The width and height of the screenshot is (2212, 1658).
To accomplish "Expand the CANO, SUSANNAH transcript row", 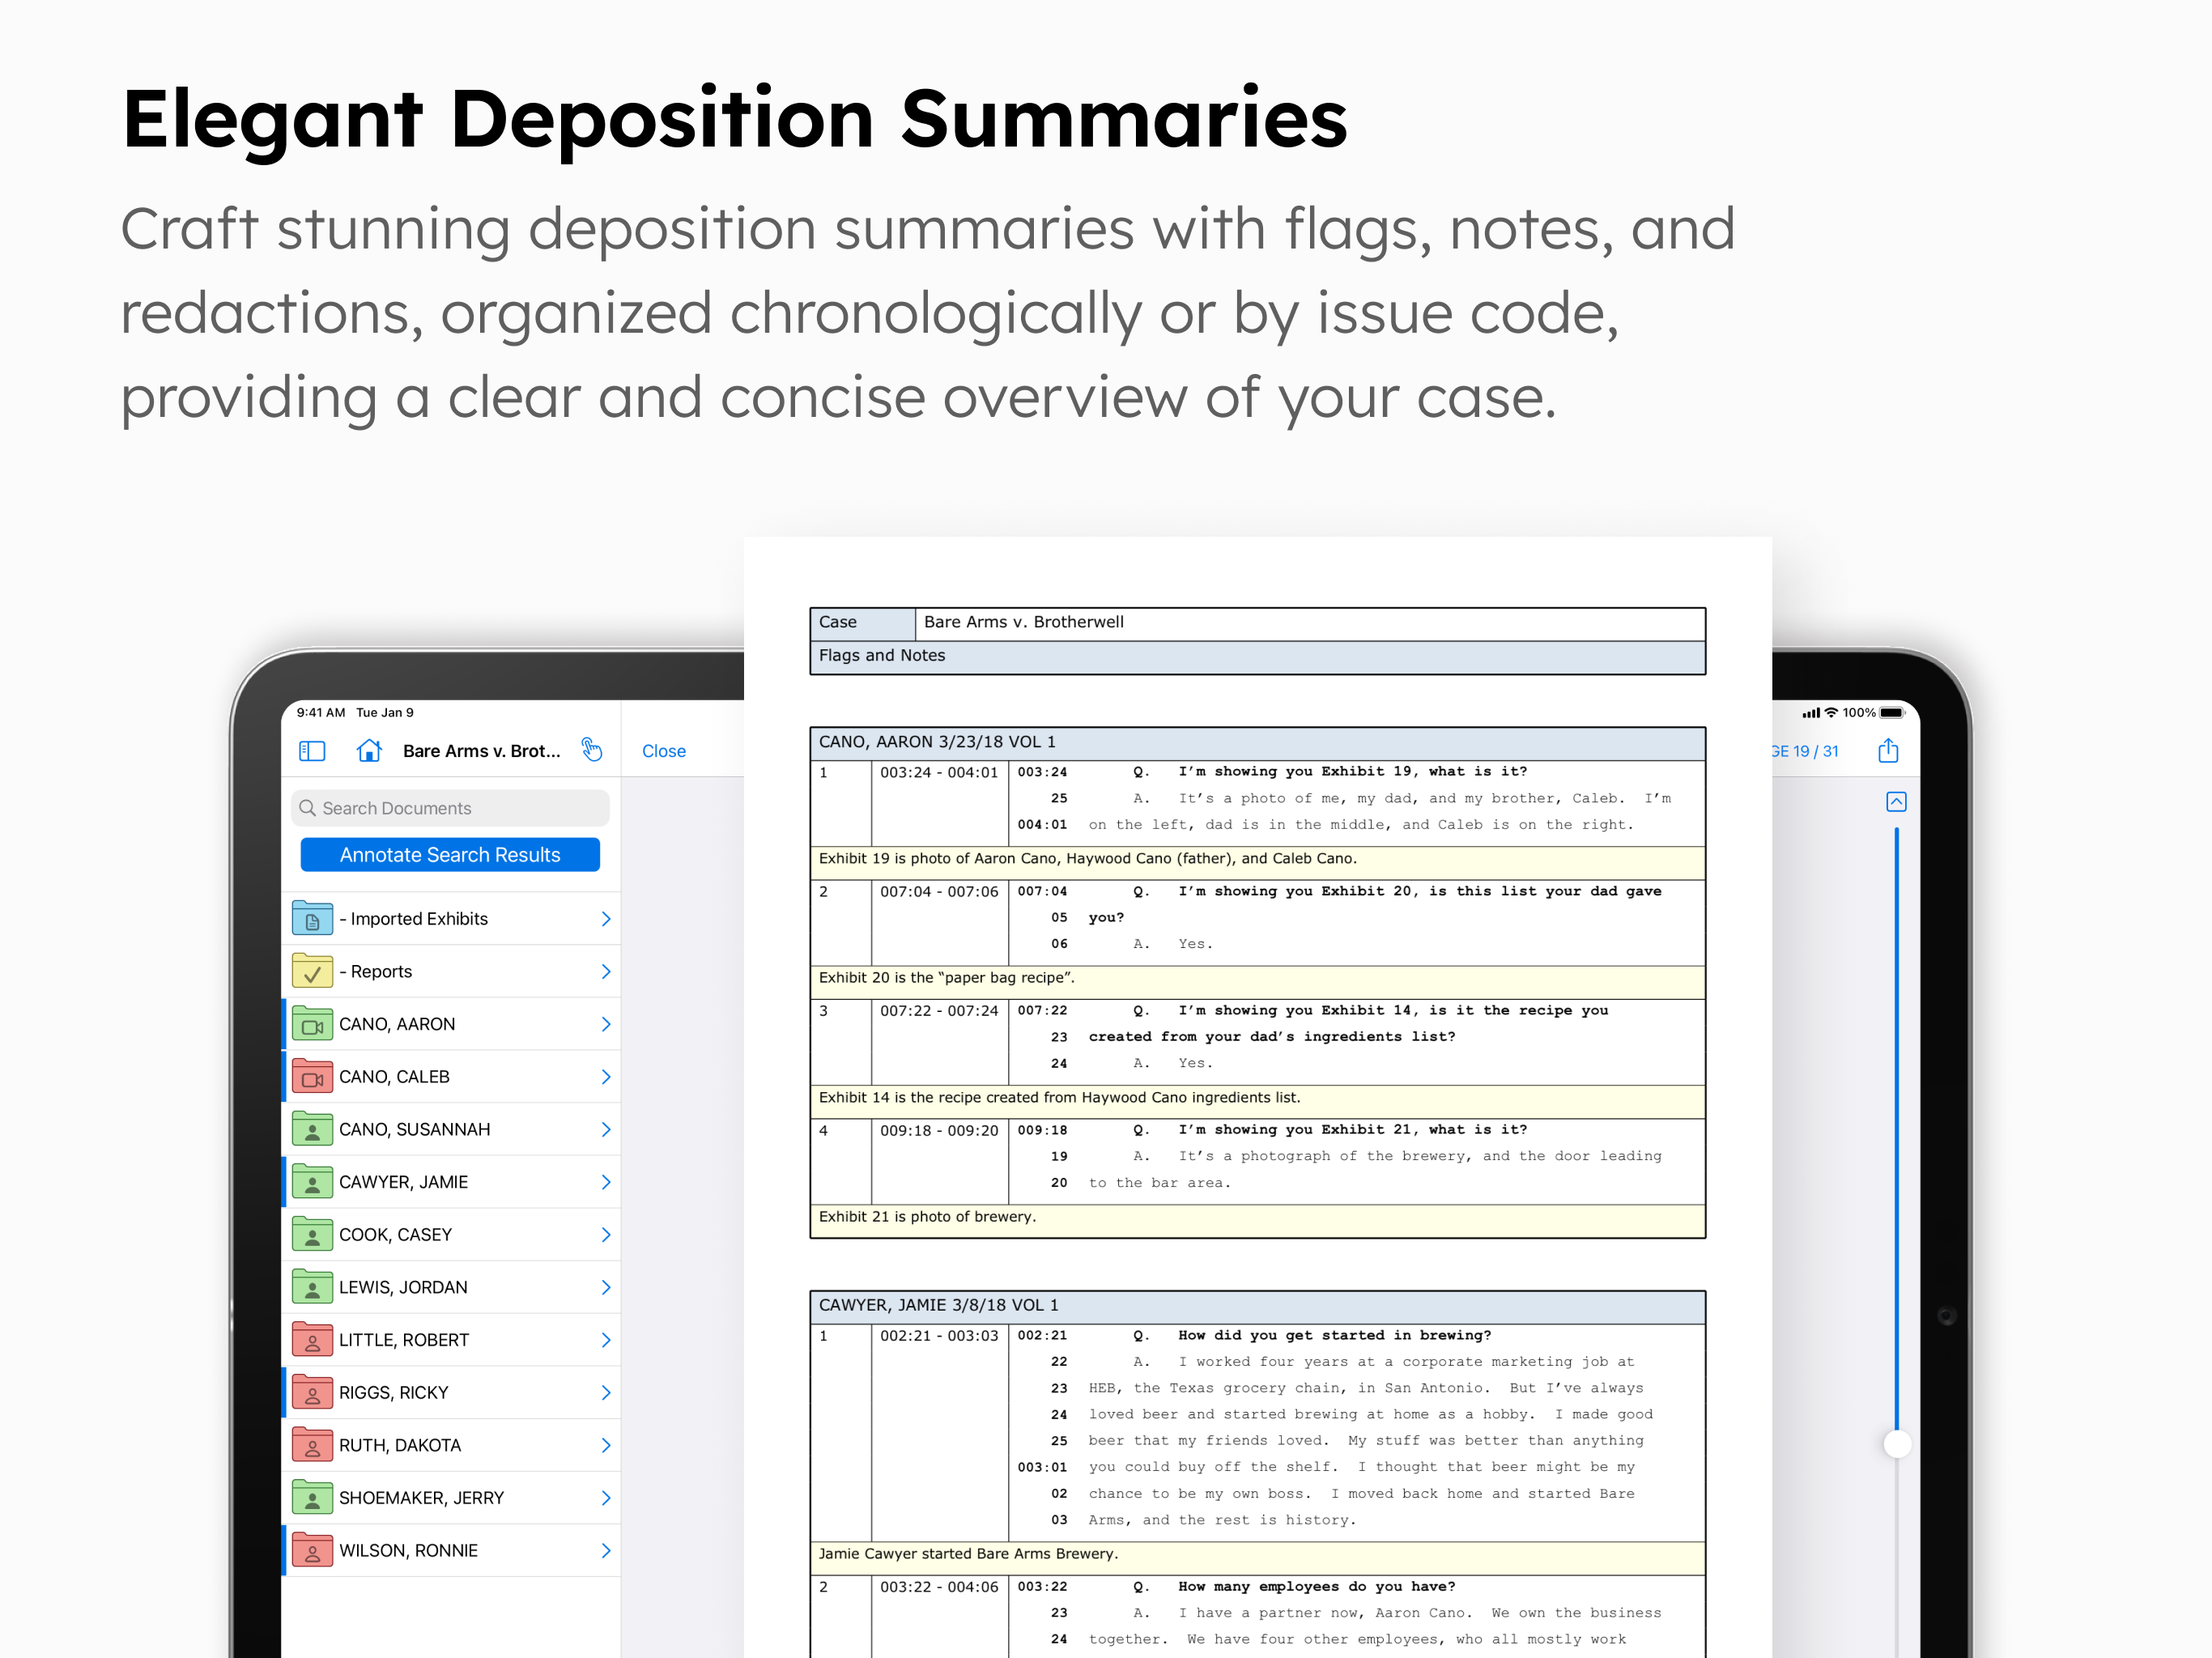I will pos(606,1129).
